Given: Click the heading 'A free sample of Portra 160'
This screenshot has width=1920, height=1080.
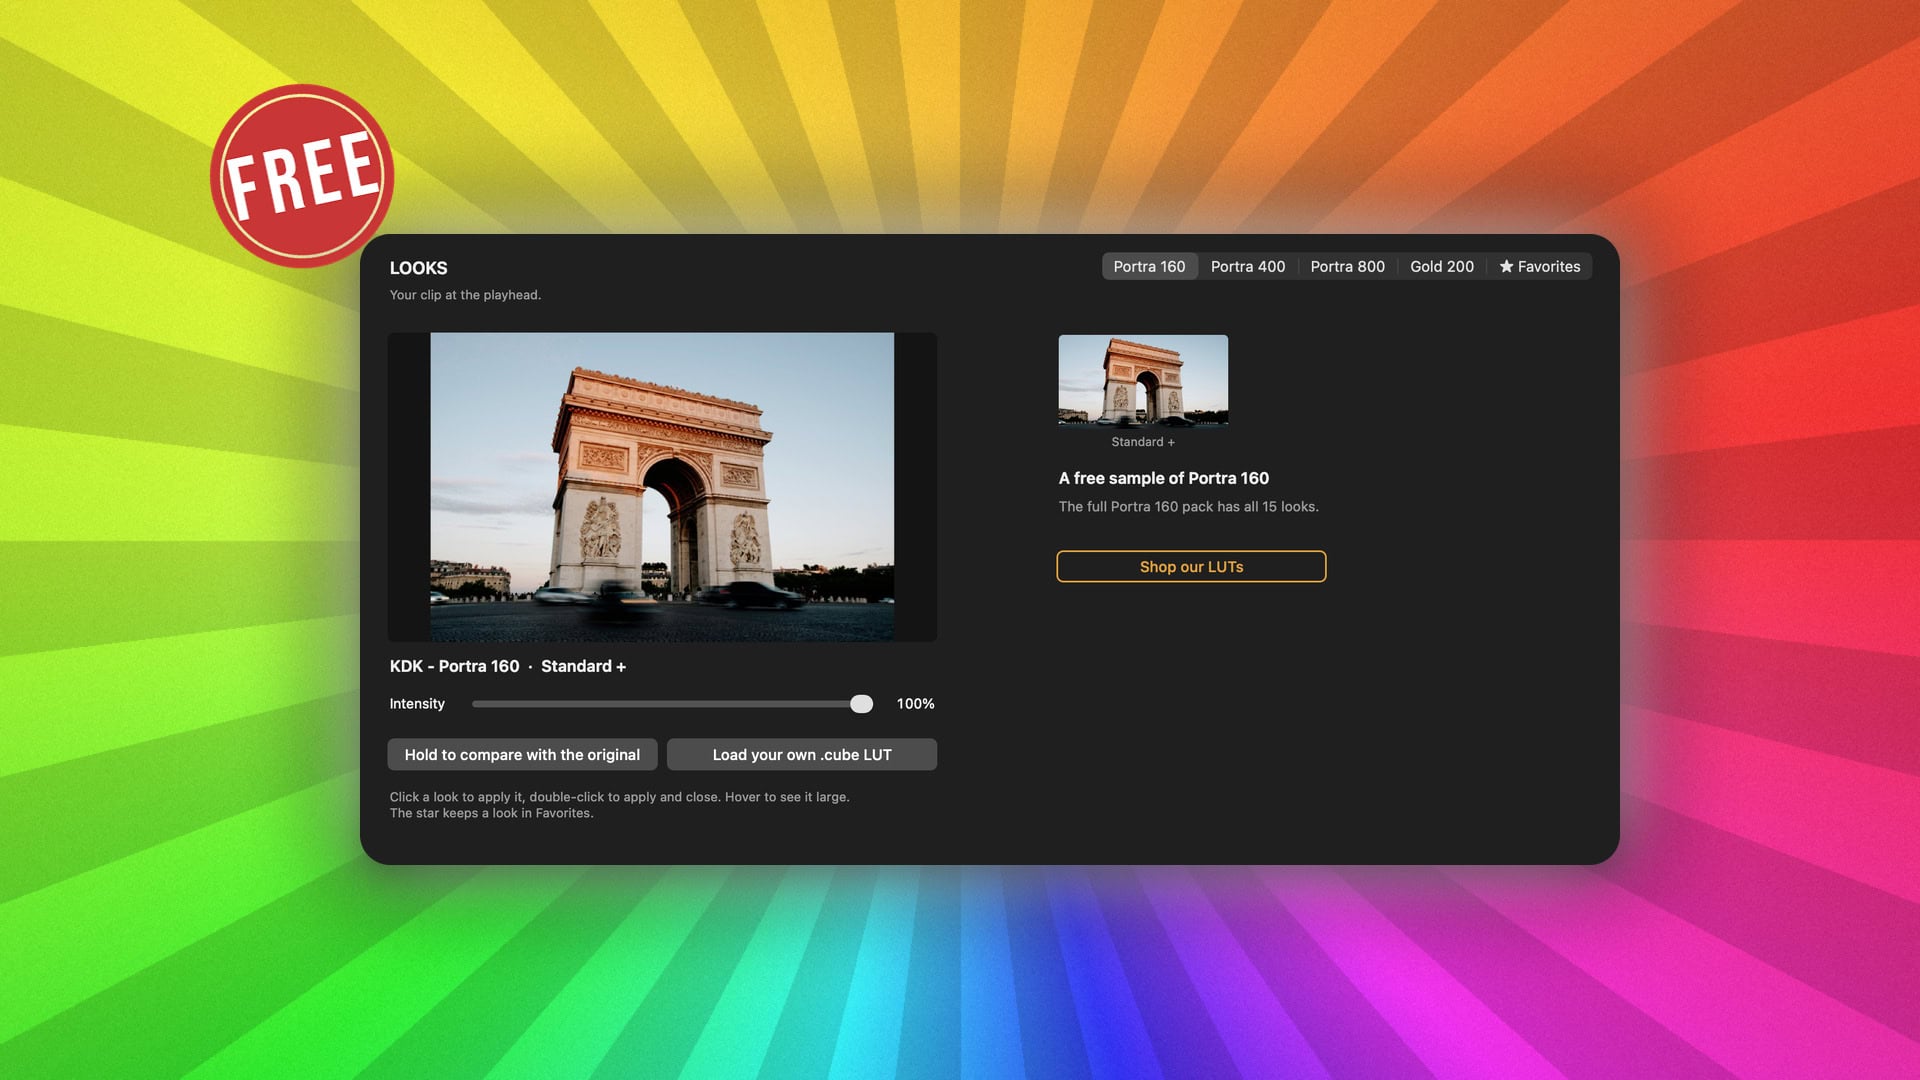Looking at the screenshot, I should pos(1164,479).
